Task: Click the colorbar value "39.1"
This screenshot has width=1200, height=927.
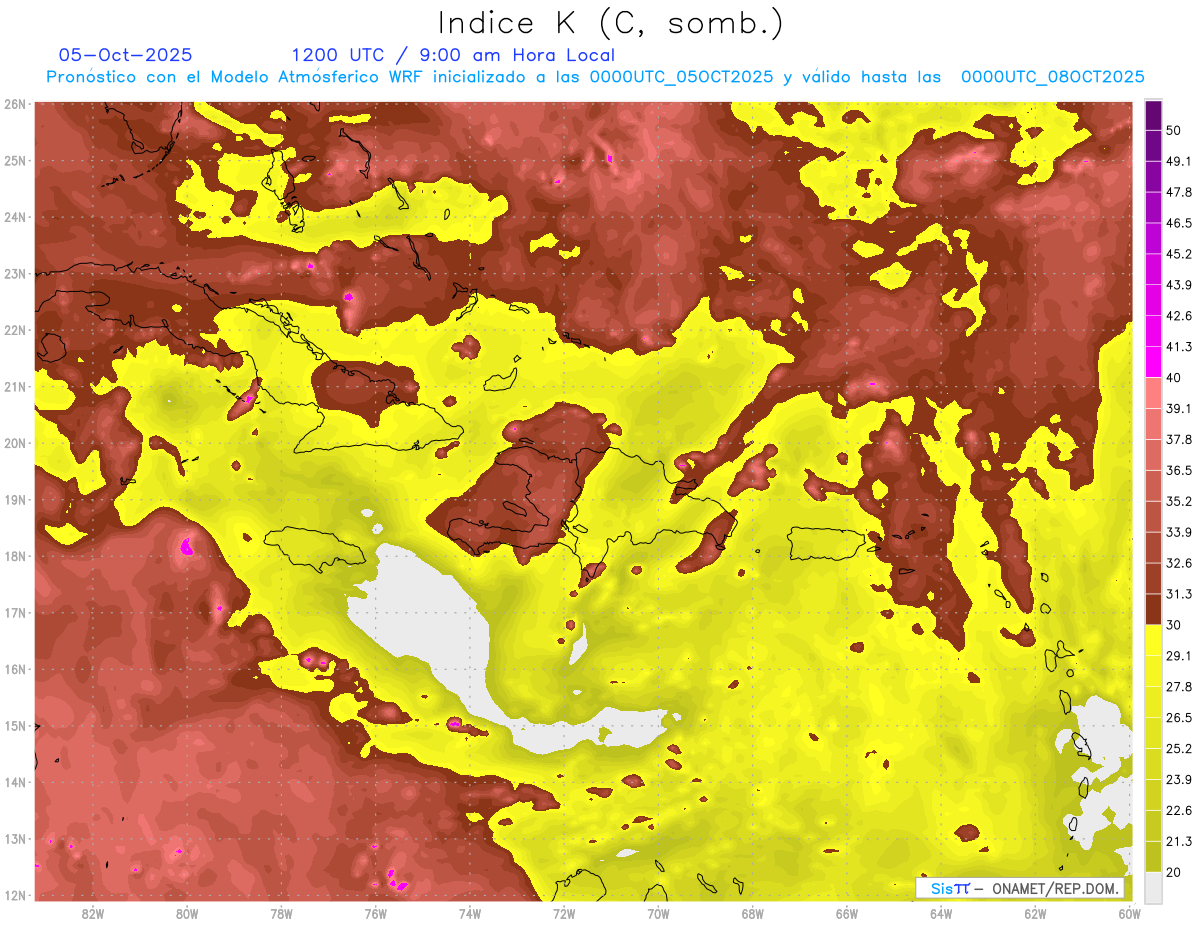Action: point(1178,409)
